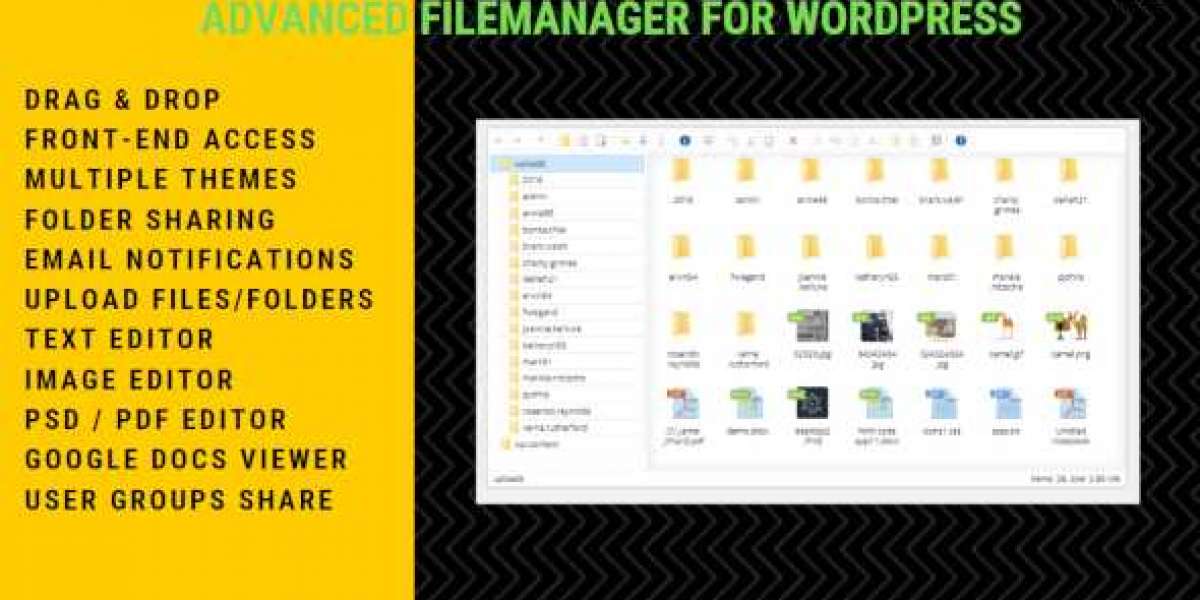This screenshot has width=1200, height=600.
Task: Select the rosendo reynolds folder icon in grid
Action: point(681,324)
